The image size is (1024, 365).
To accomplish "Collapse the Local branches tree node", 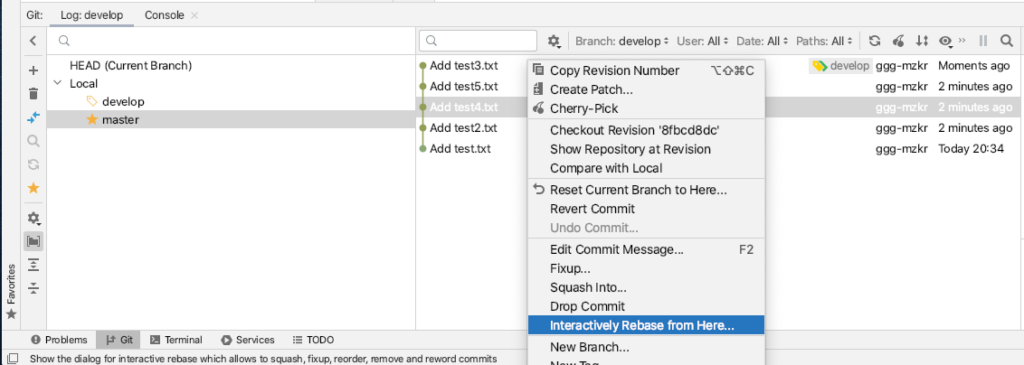I will [58, 84].
